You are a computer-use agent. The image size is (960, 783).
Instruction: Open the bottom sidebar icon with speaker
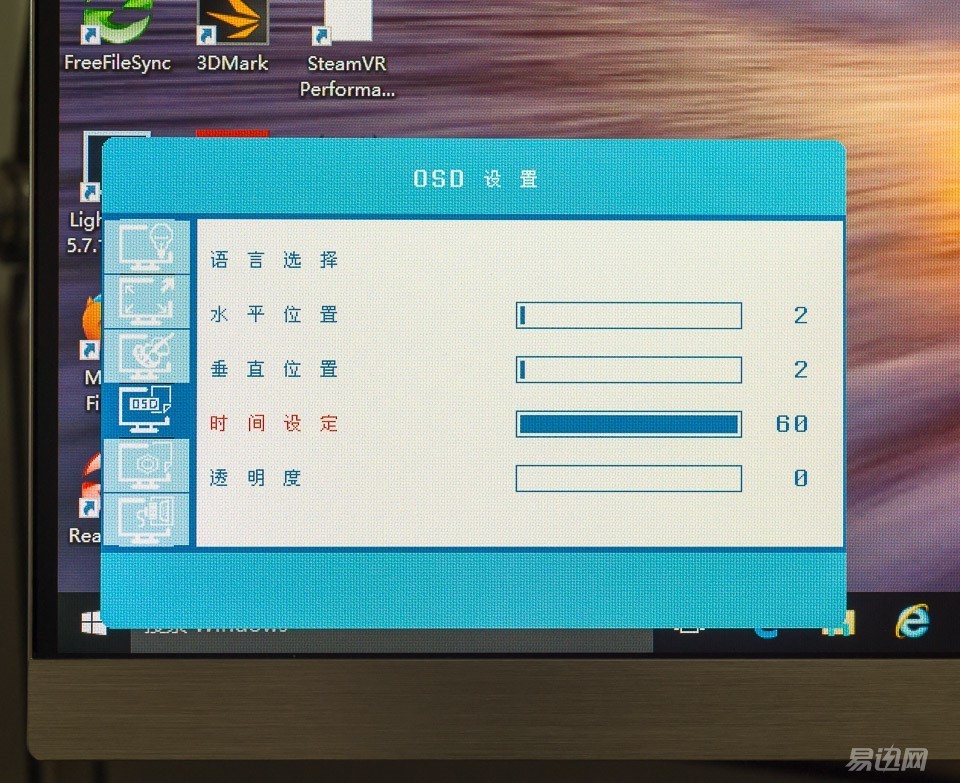coord(147,519)
